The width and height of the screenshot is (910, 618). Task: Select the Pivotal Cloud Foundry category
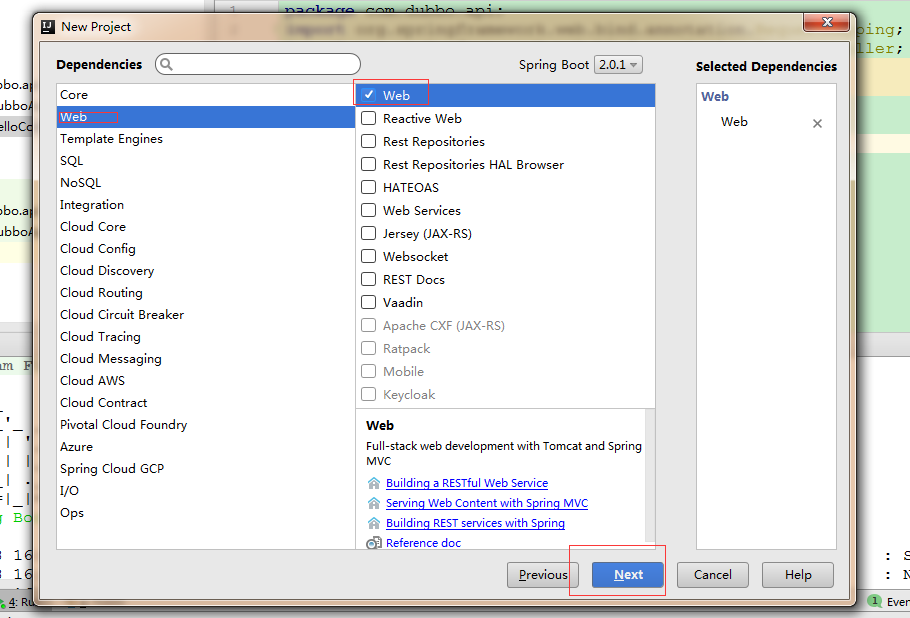click(205, 425)
